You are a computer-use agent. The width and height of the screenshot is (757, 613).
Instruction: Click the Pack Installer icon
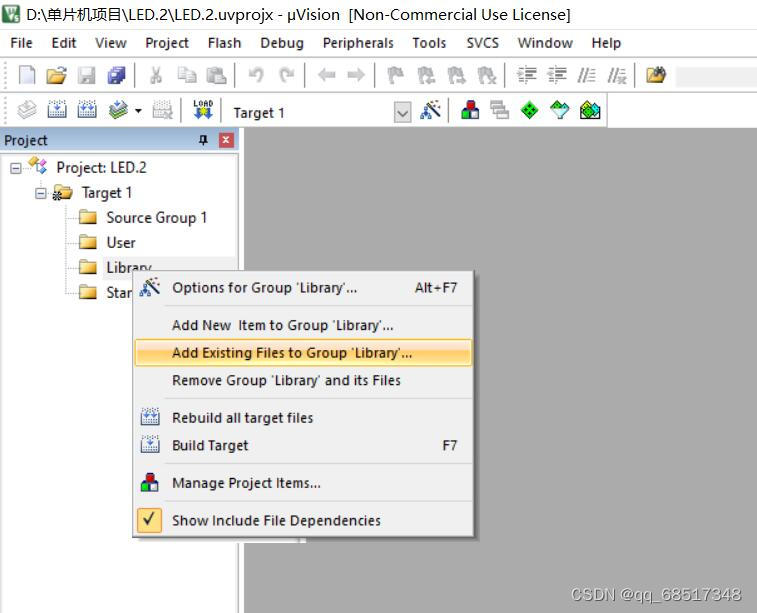point(590,110)
